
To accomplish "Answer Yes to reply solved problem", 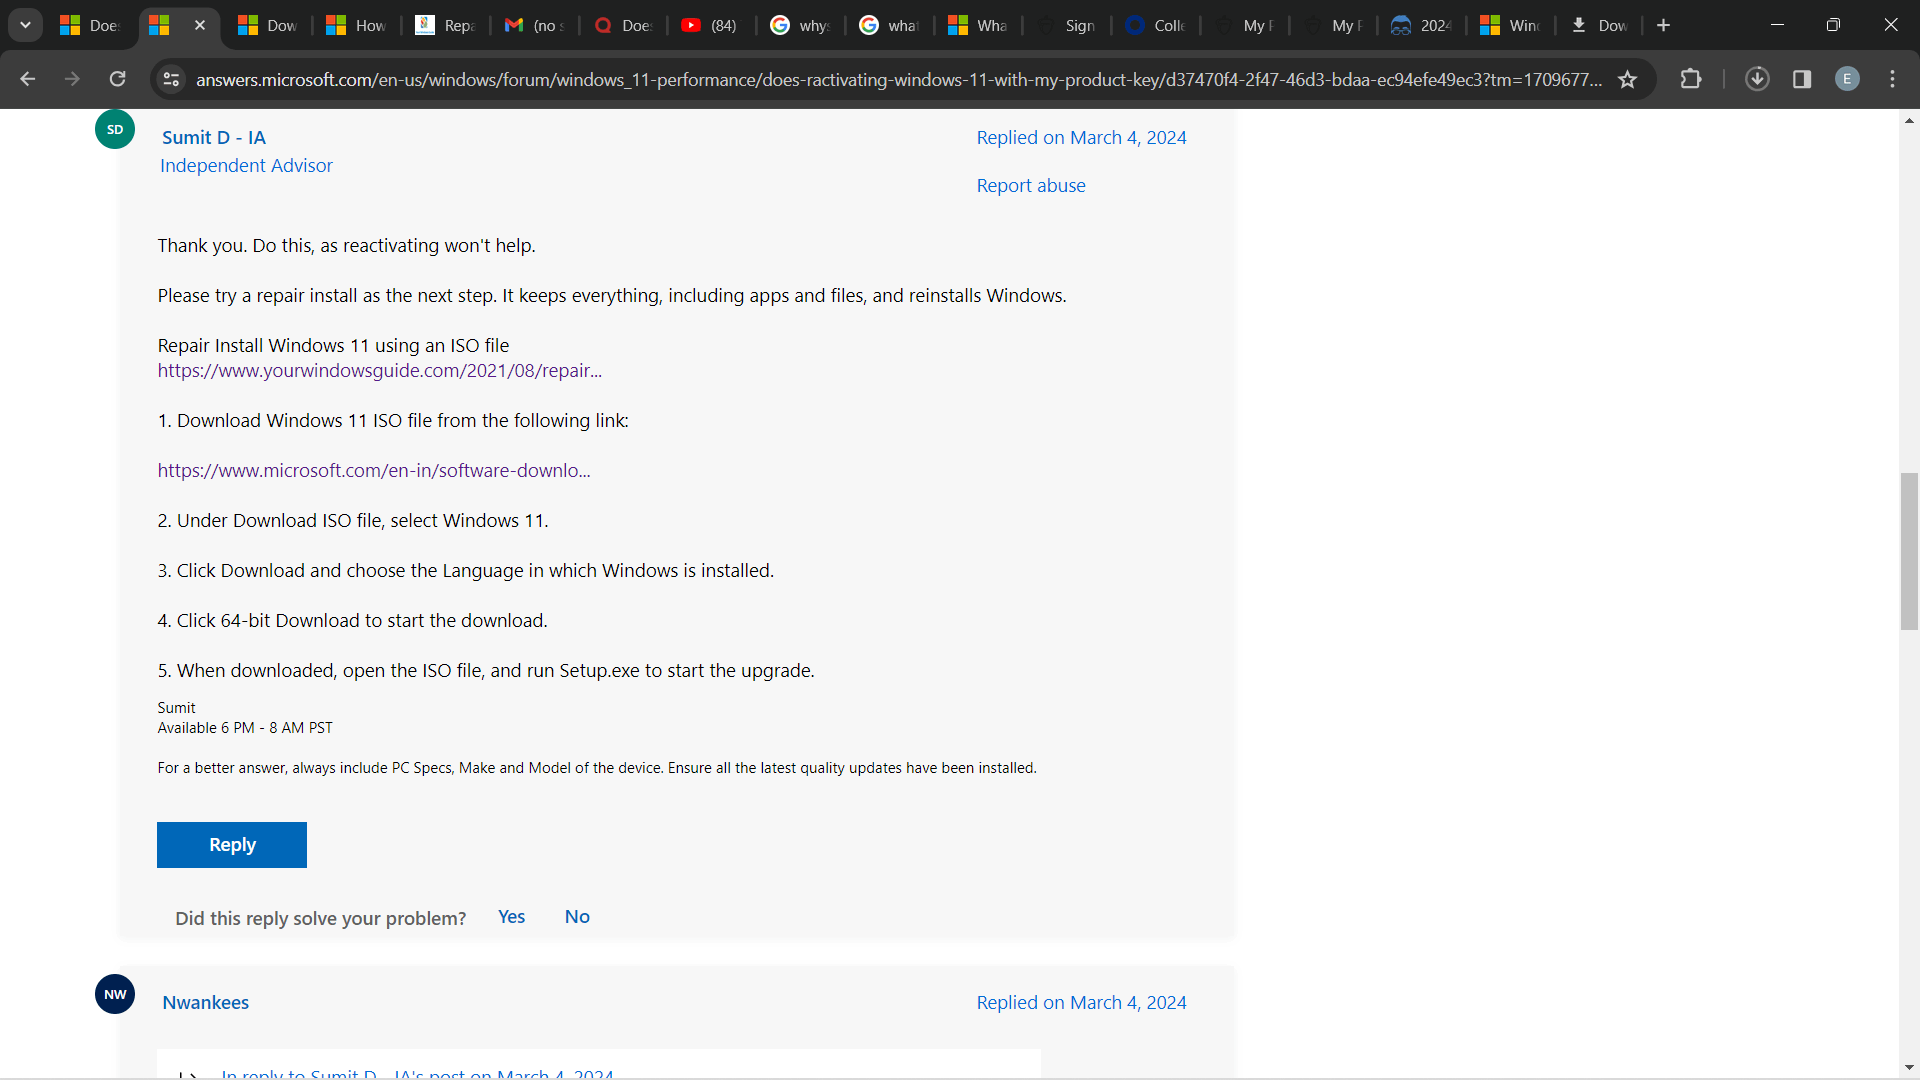I will point(511,917).
